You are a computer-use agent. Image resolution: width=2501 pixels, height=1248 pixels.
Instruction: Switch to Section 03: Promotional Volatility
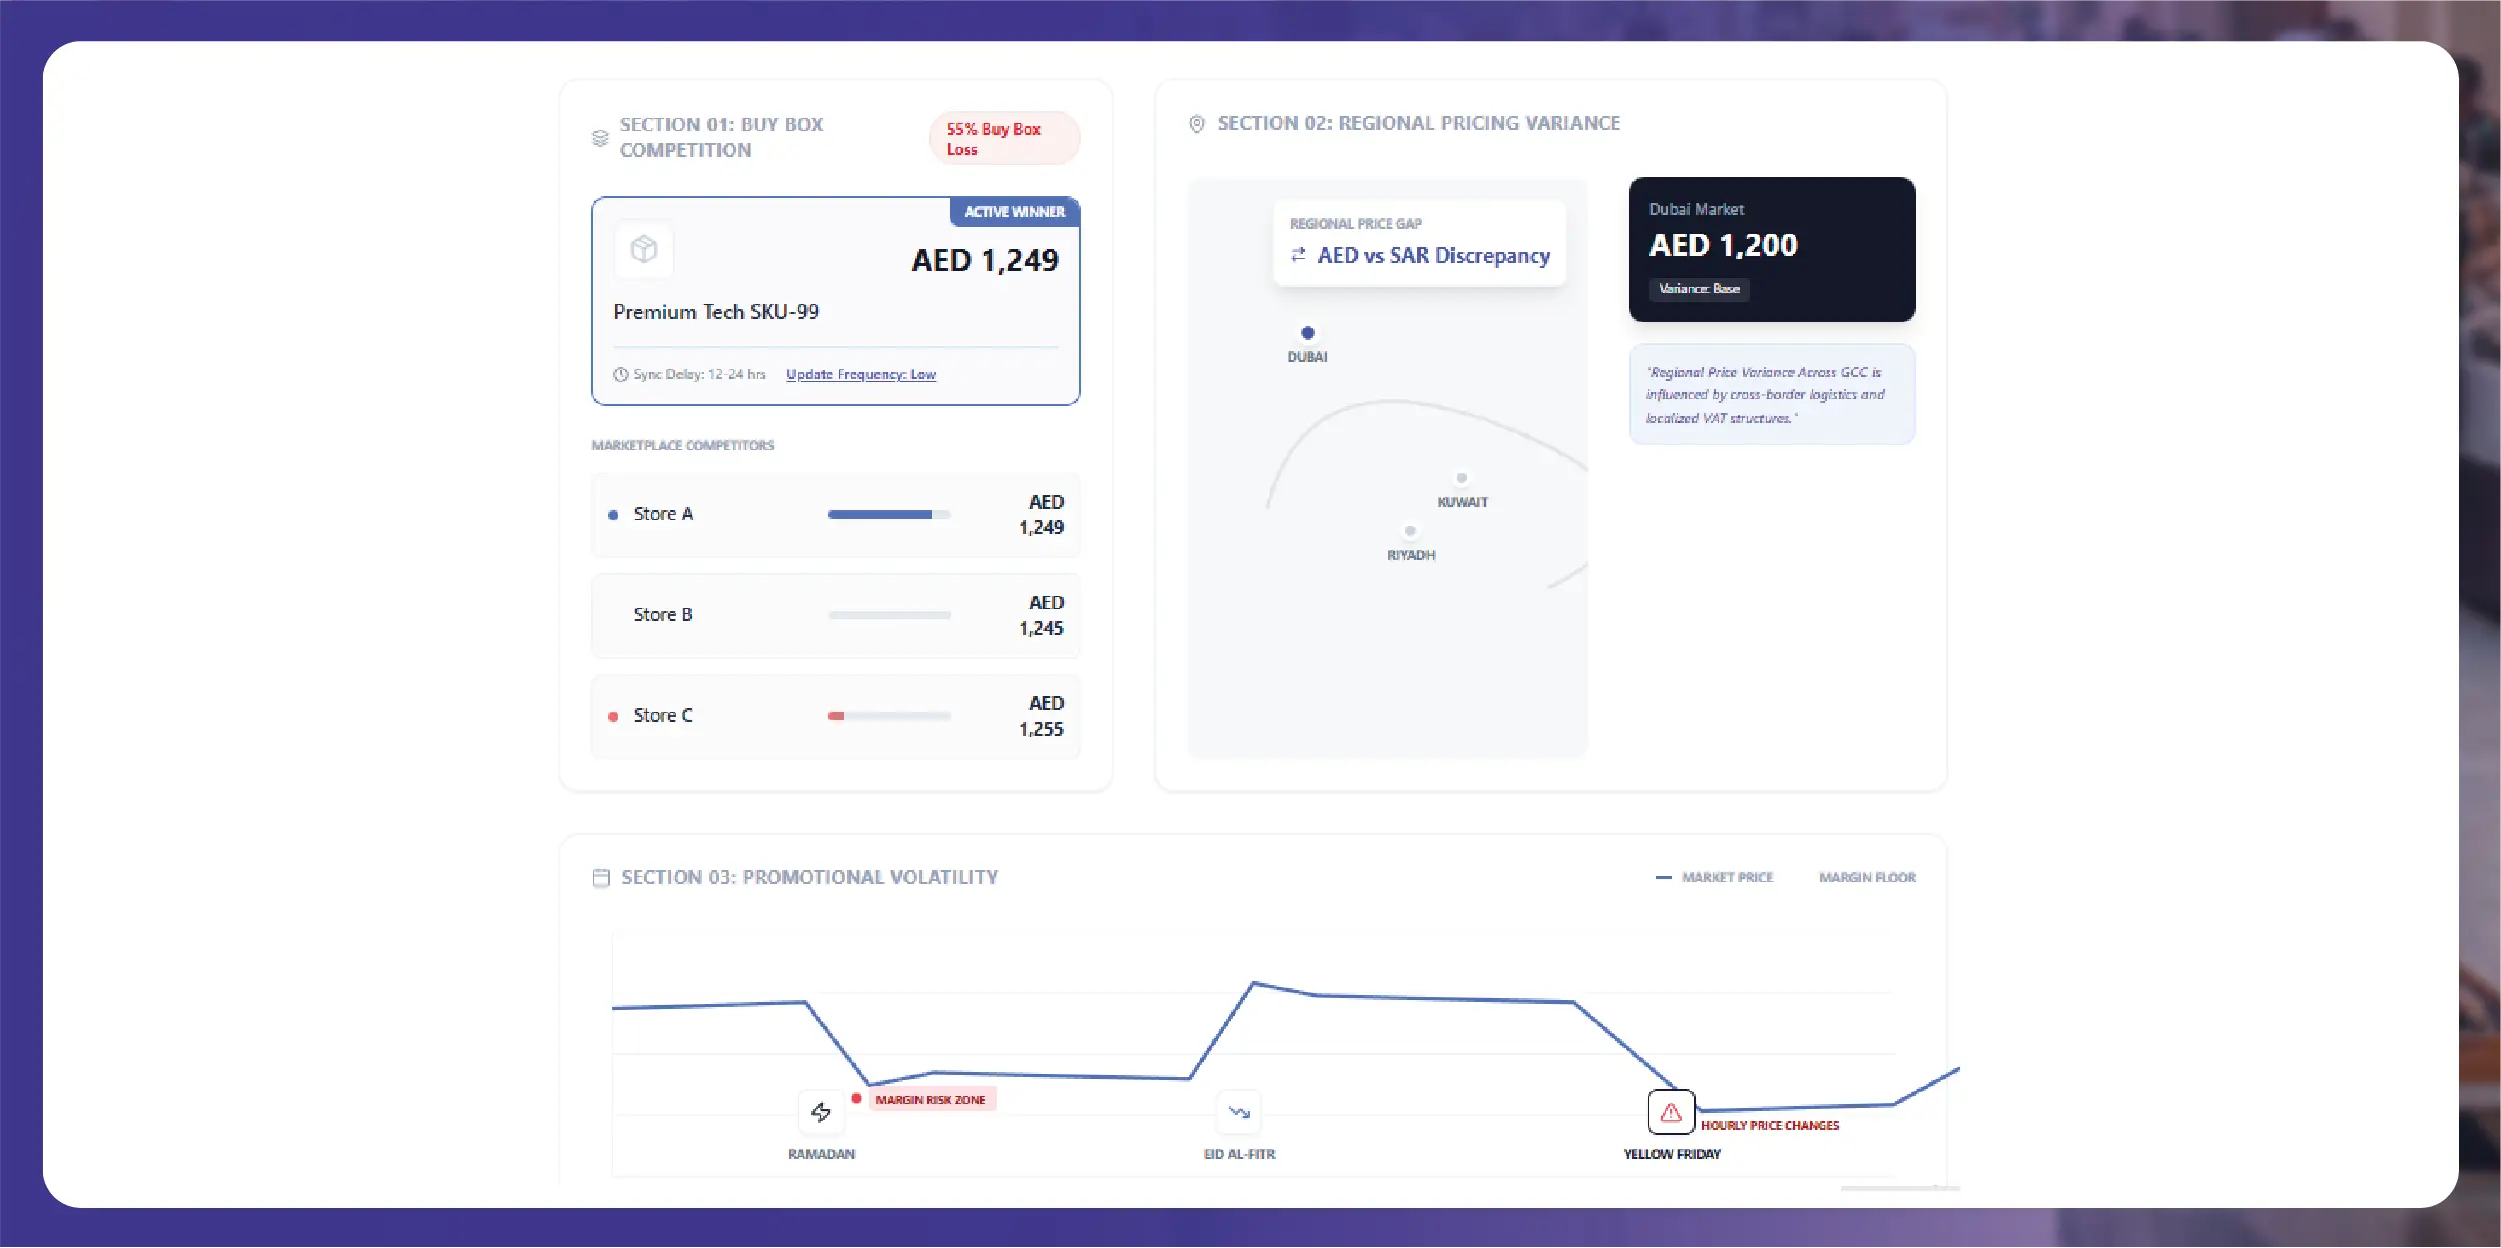(809, 876)
